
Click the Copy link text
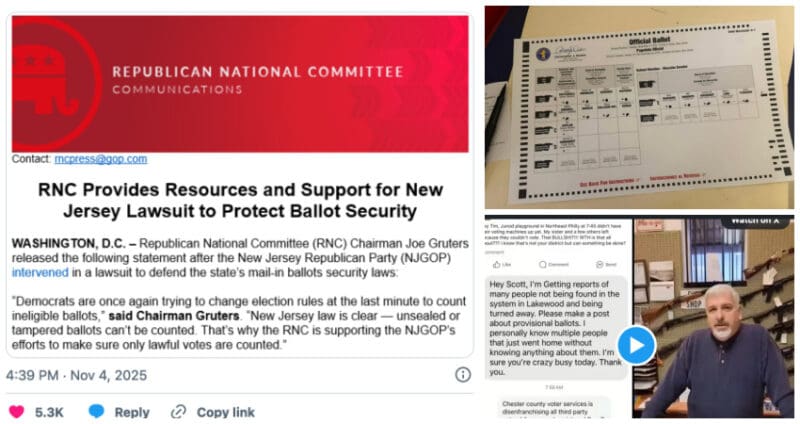(226, 411)
